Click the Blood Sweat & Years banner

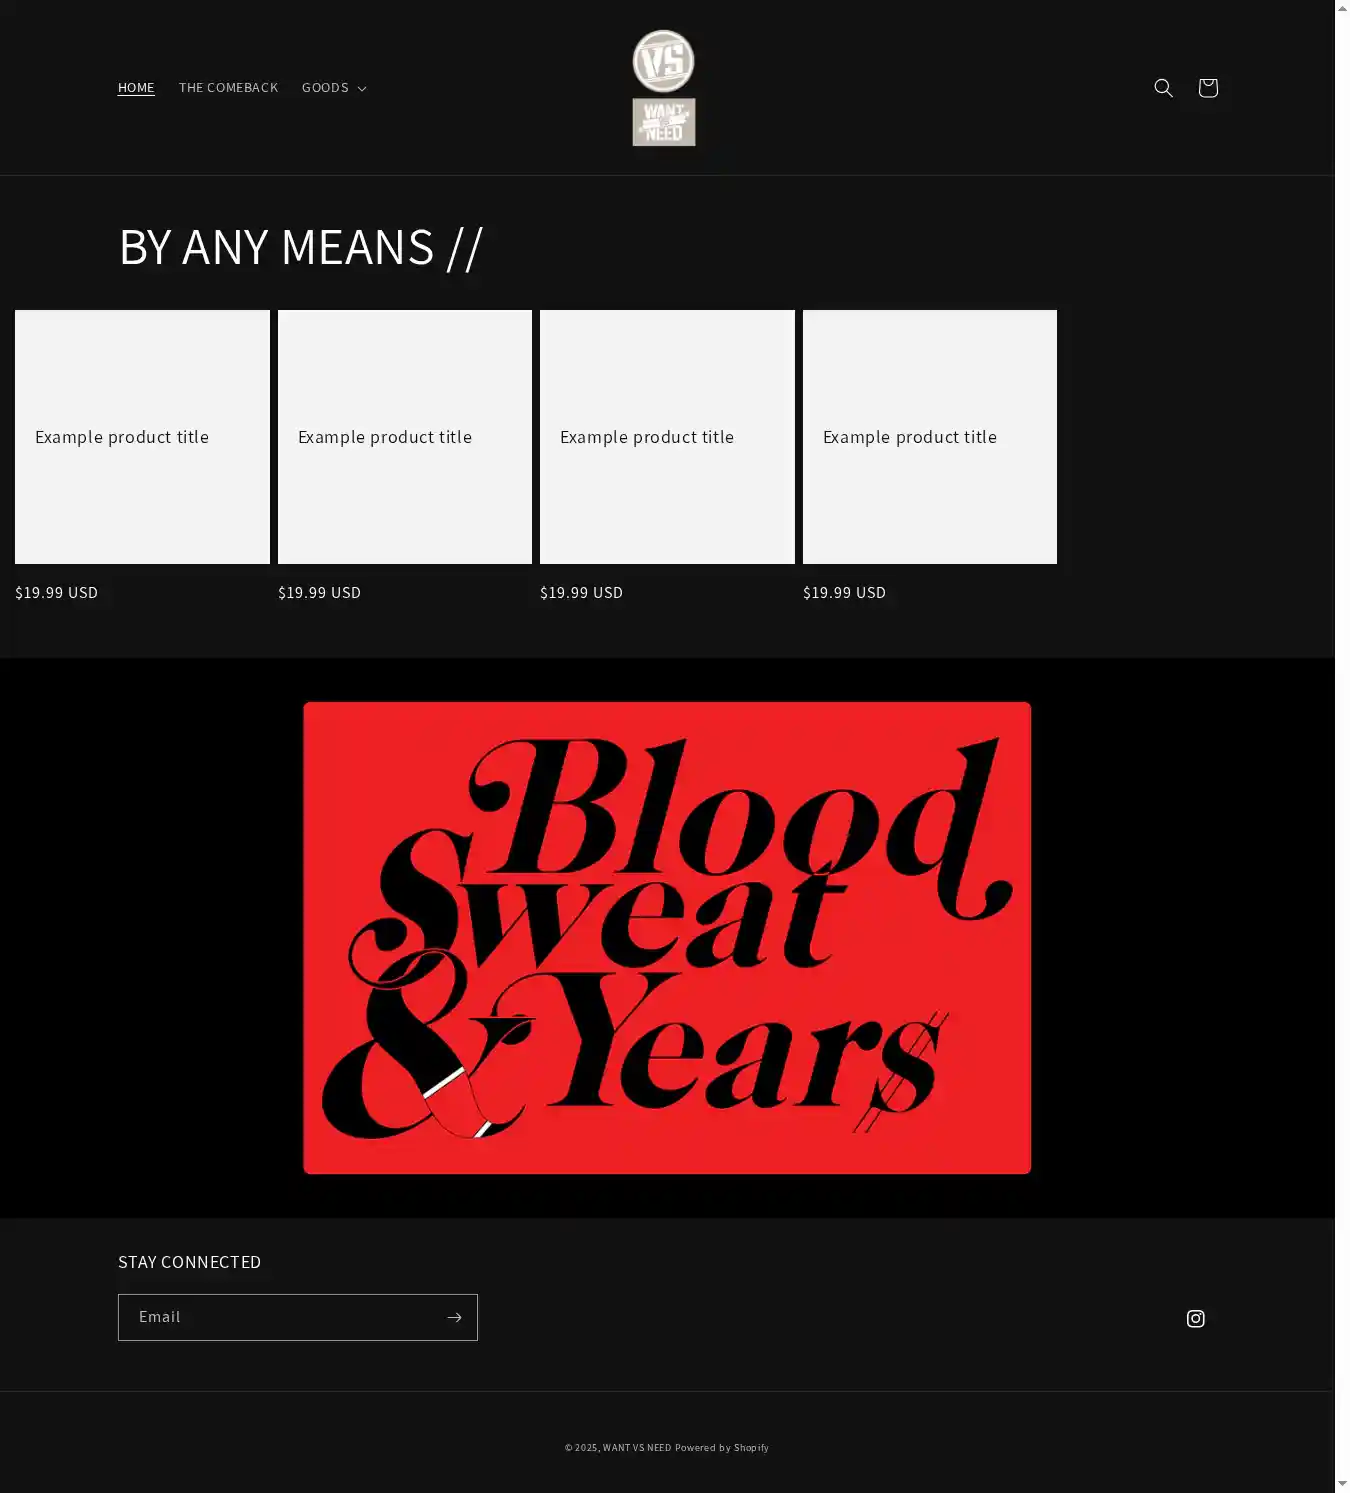coord(667,938)
